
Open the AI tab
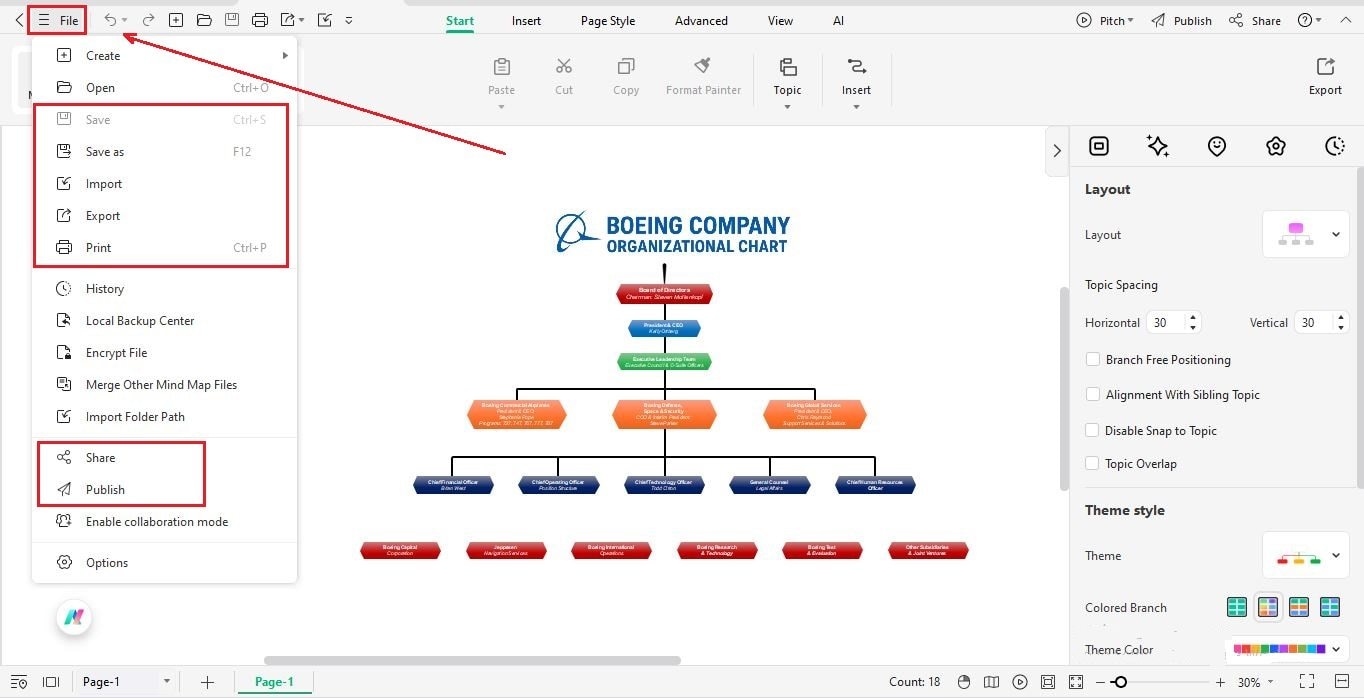click(838, 20)
